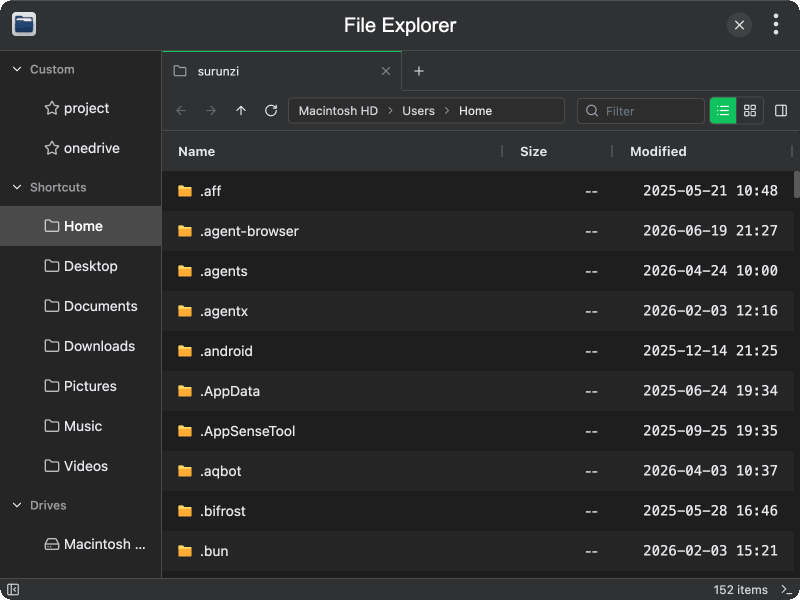
Task: Open the terminal from status bar
Action: click(x=787, y=590)
